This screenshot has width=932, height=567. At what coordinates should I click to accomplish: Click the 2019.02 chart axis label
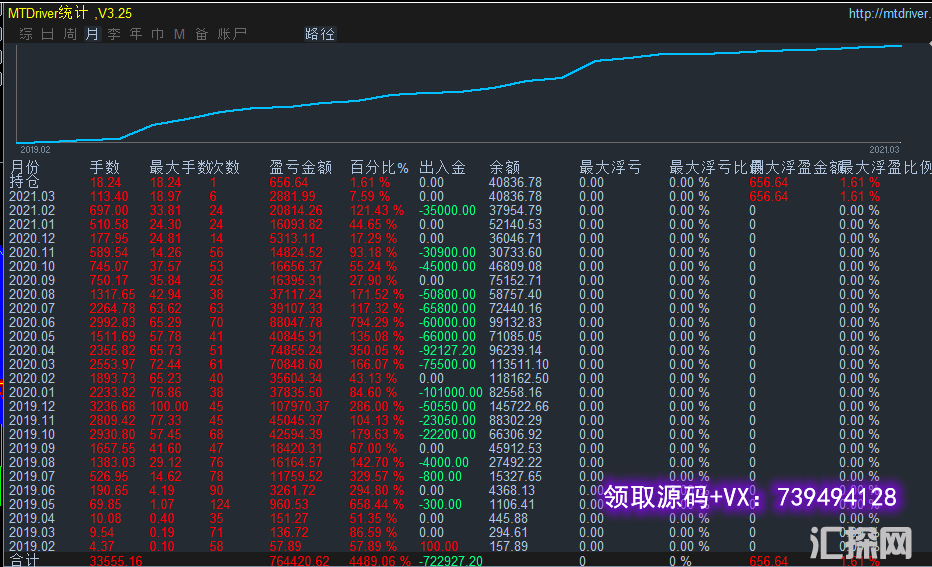35,150
